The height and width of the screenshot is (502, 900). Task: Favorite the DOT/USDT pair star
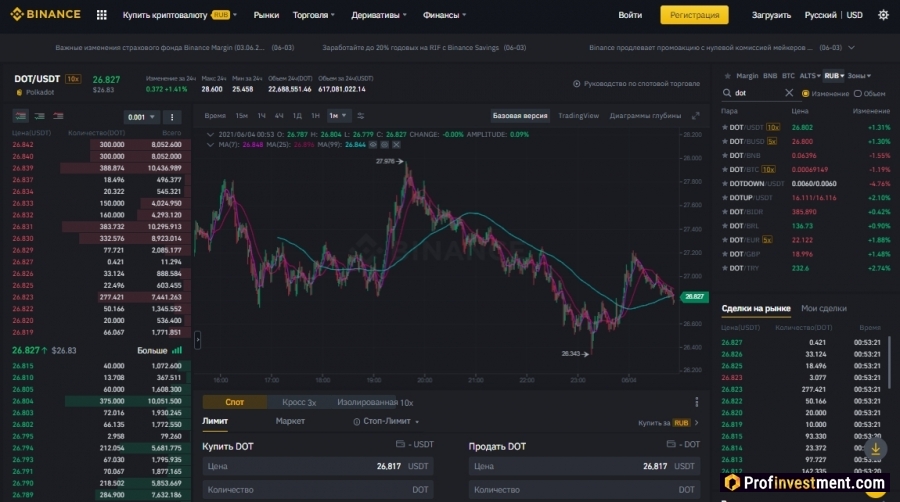[x=724, y=127]
